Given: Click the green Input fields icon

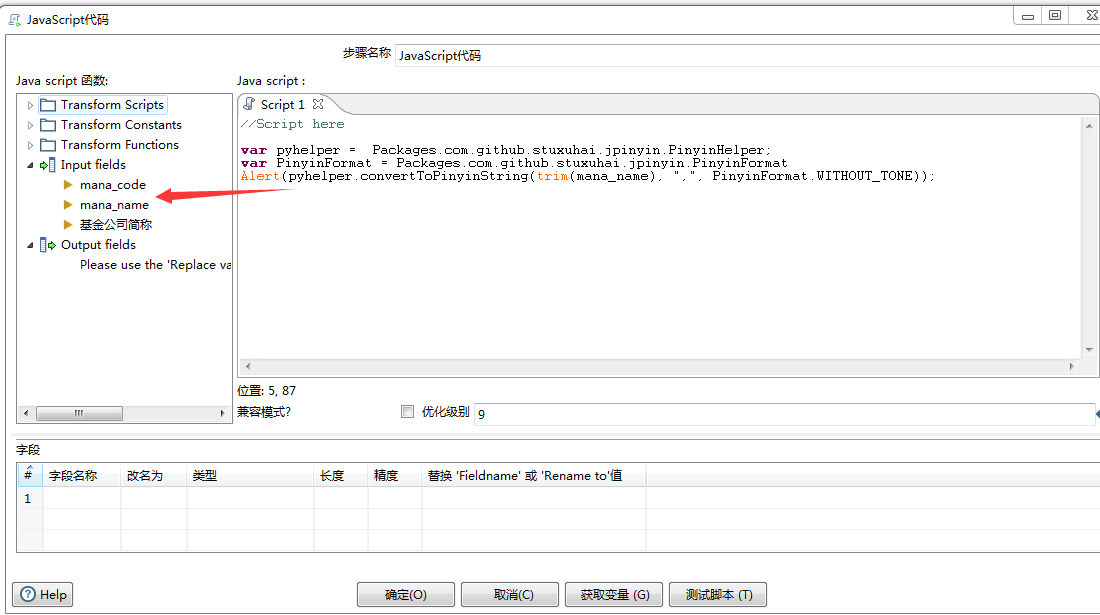Looking at the screenshot, I should (x=47, y=164).
